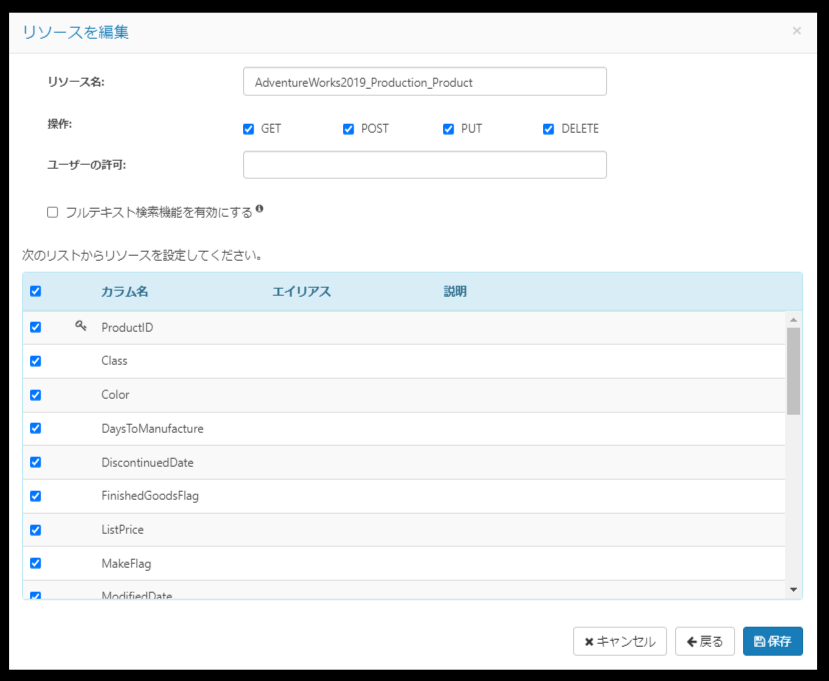Toggle the select-all columns header checkbox
The width and height of the screenshot is (829, 681).
pyautogui.click(x=35, y=291)
